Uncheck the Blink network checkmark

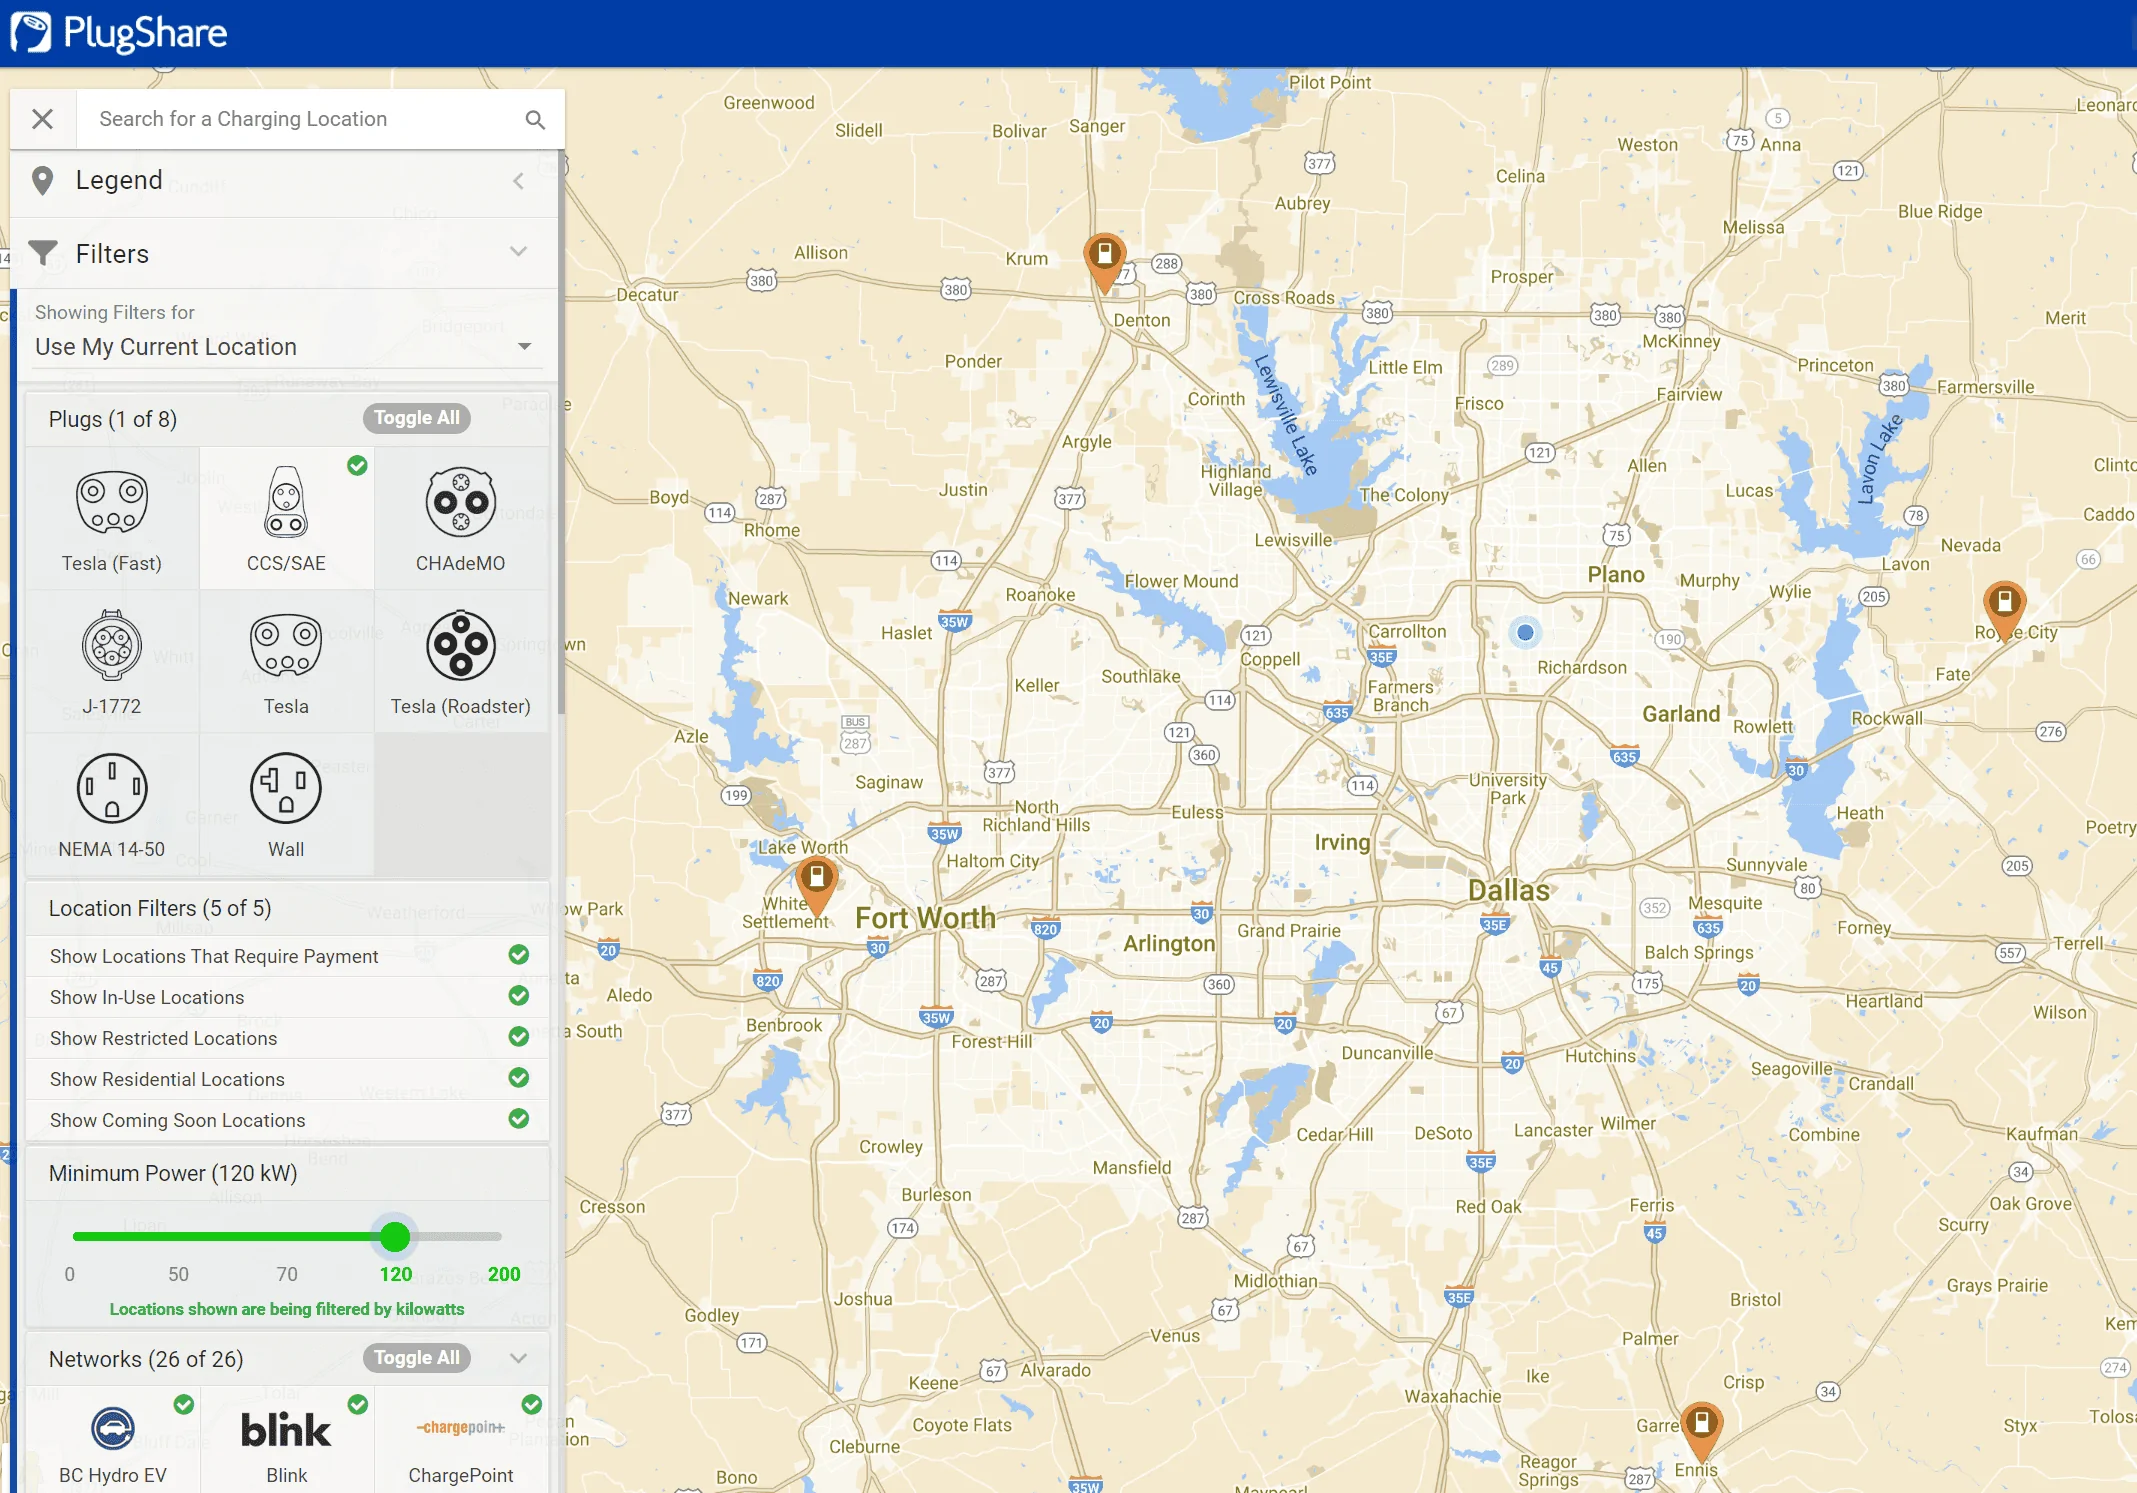tap(357, 1404)
